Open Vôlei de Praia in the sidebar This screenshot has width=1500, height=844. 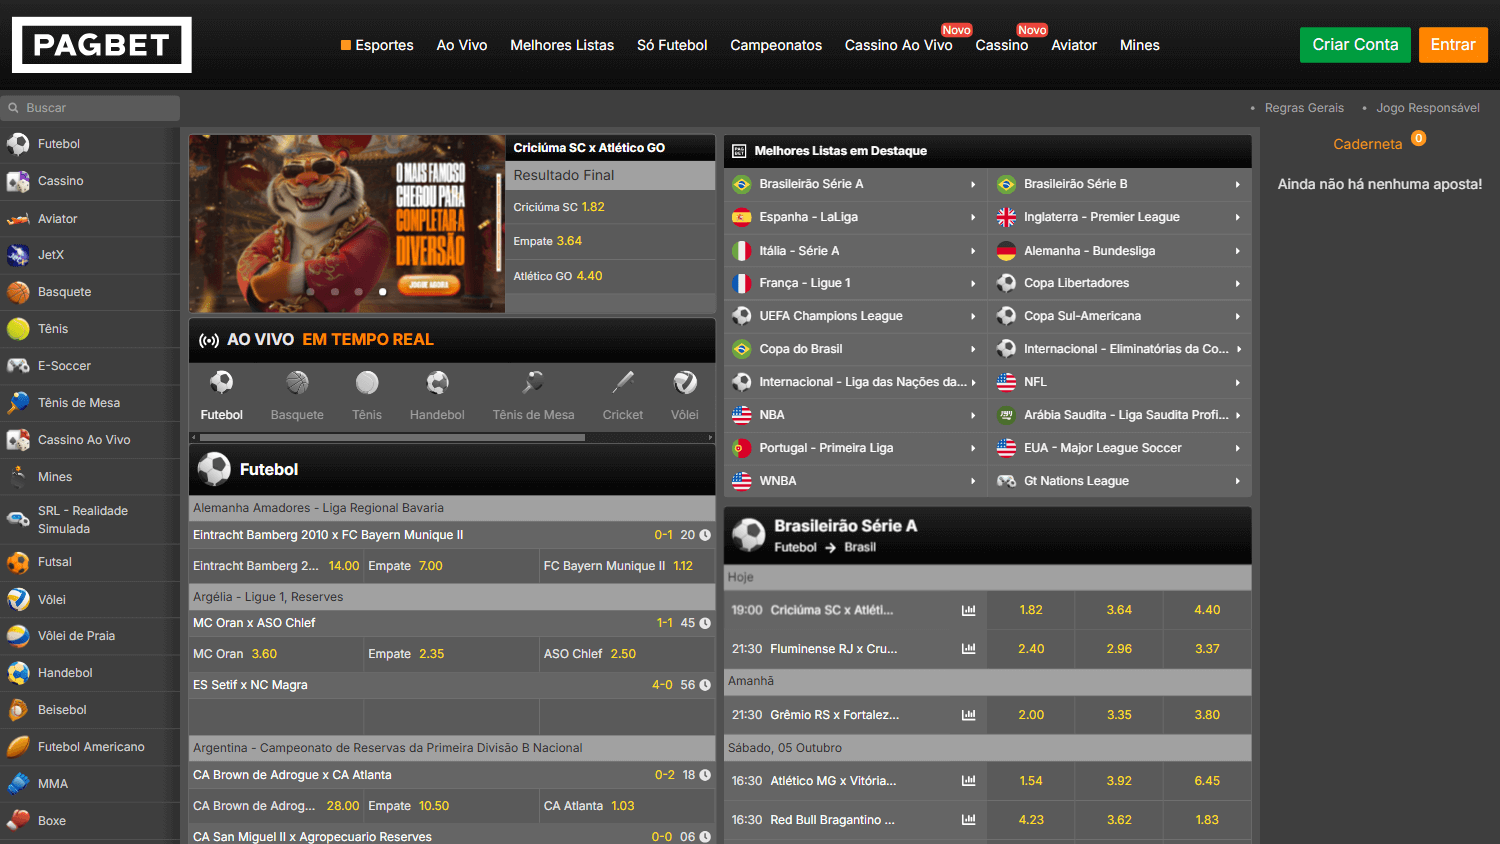click(90, 636)
